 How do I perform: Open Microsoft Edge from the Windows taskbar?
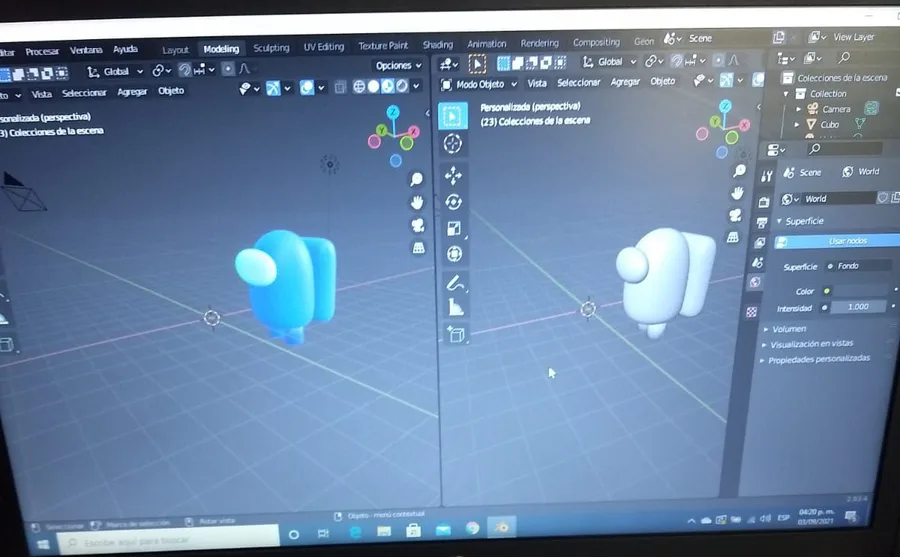tap(355, 532)
